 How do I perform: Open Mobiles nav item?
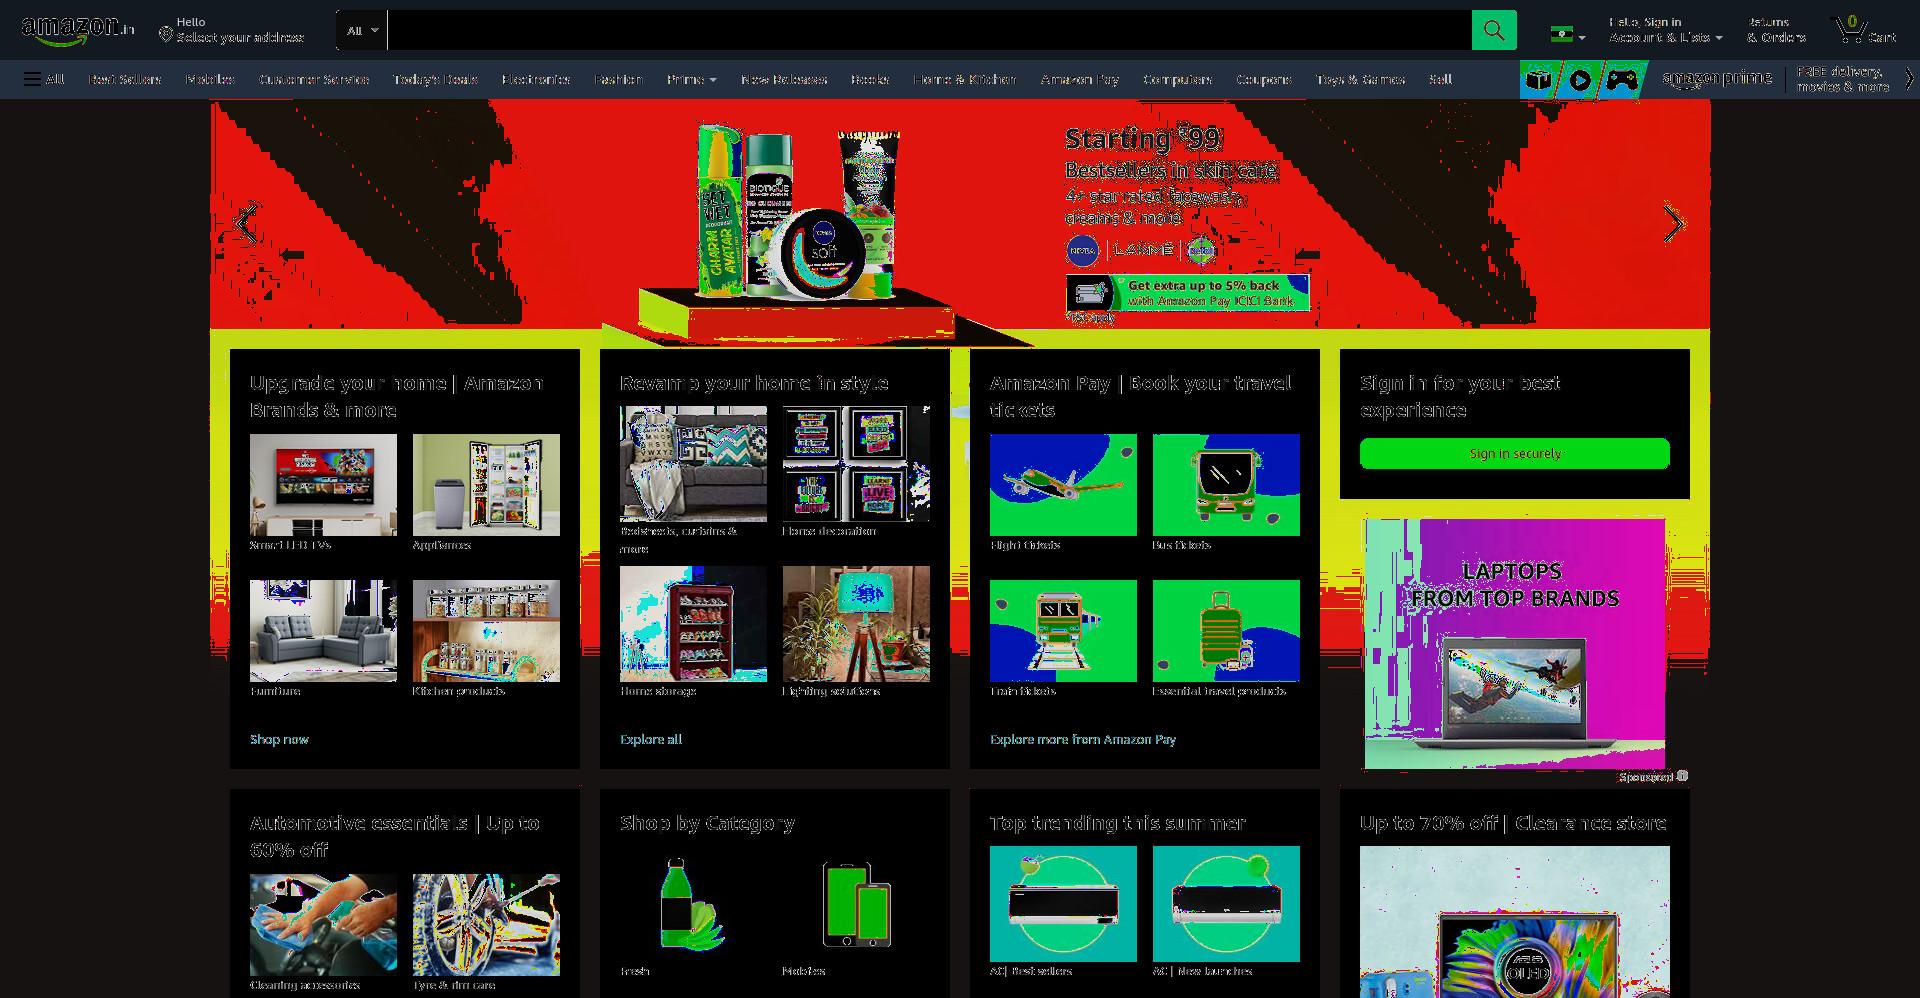pos(210,79)
